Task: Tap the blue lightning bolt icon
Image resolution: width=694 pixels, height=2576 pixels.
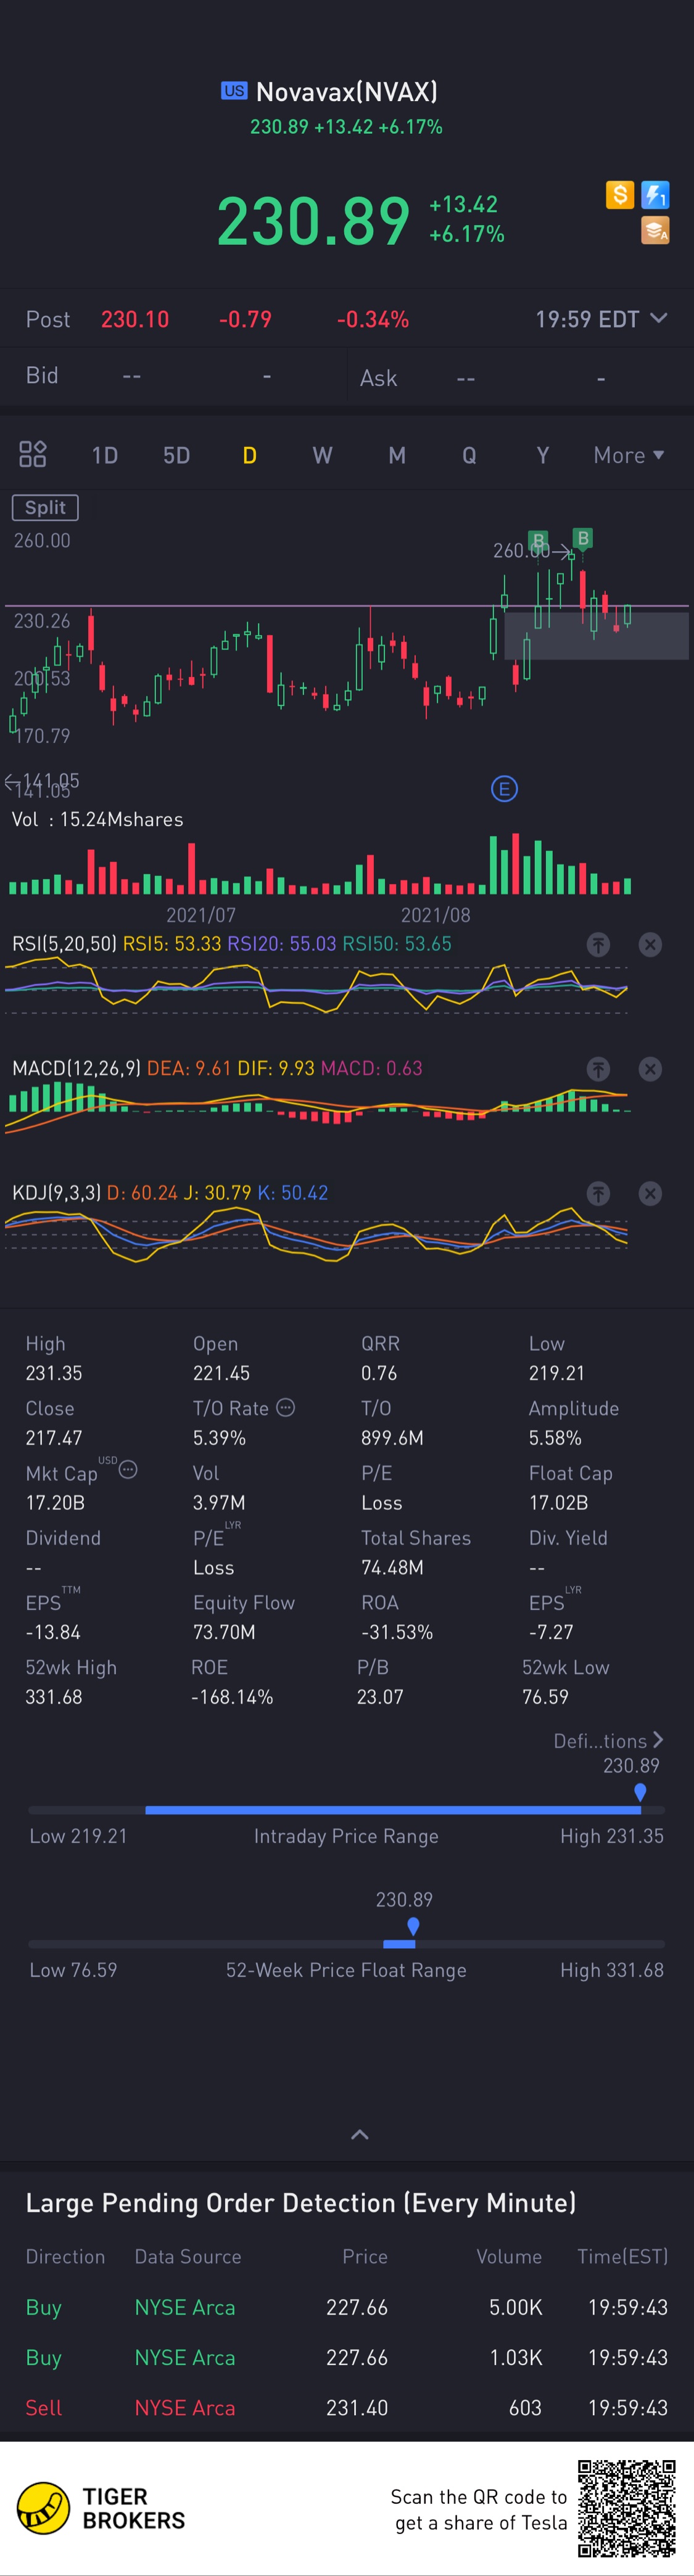Action: click(x=655, y=194)
